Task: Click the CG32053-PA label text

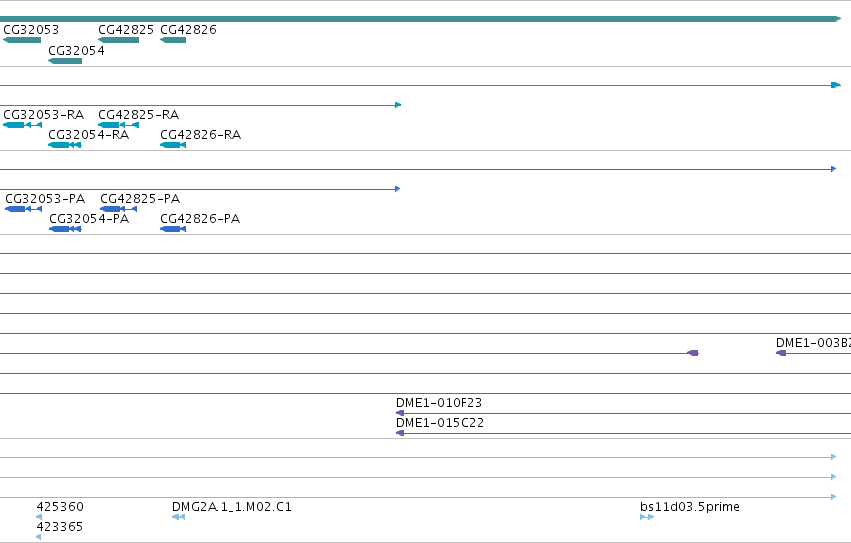Action: (45, 199)
